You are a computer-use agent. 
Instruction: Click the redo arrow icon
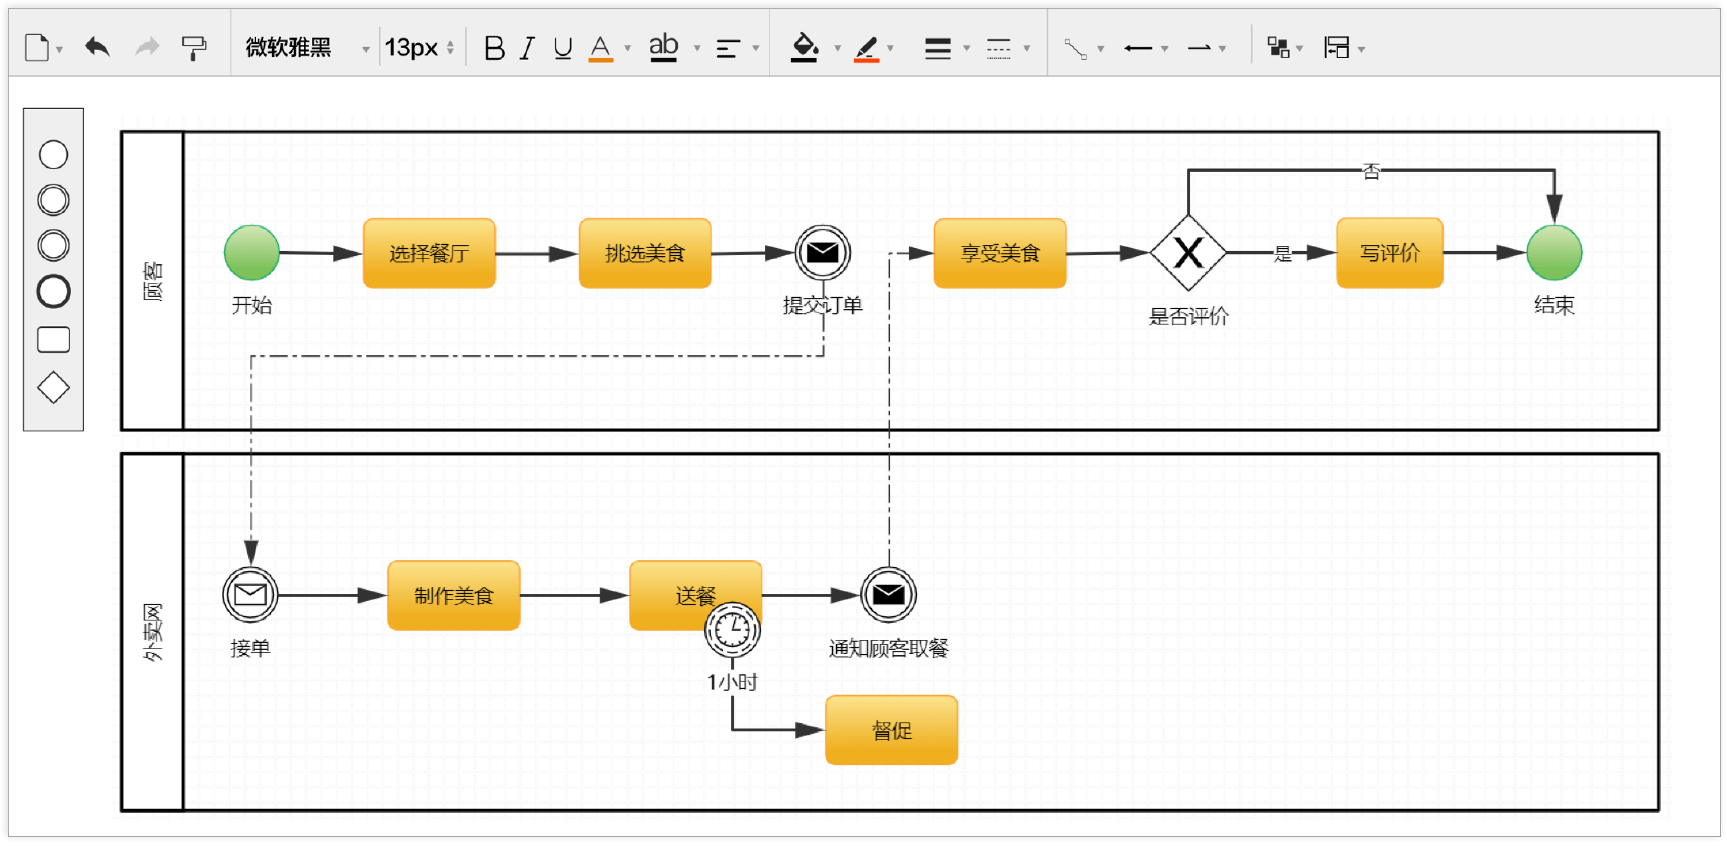[x=147, y=47]
